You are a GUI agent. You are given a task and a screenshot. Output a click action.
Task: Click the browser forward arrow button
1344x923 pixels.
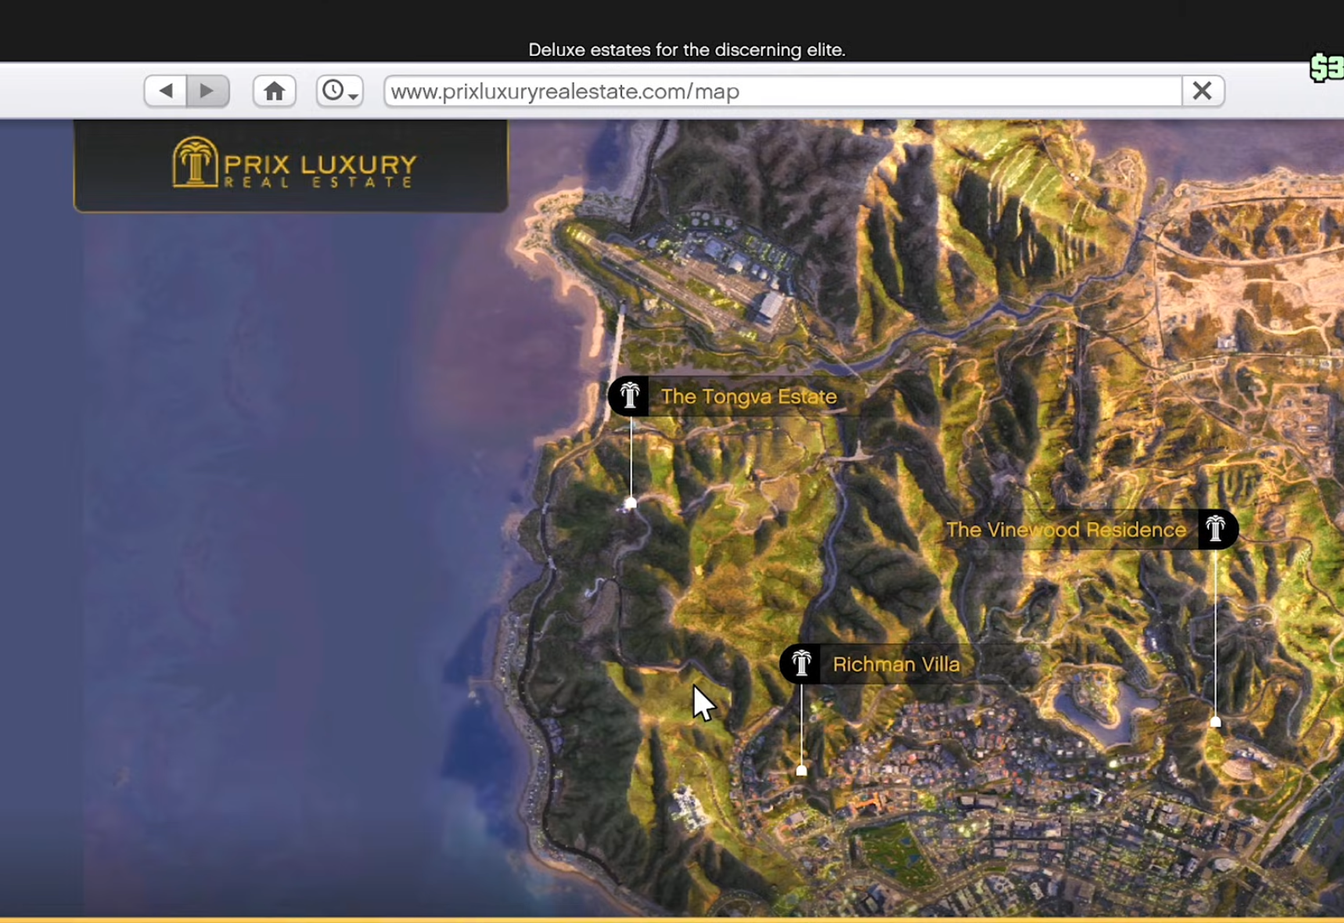click(207, 91)
